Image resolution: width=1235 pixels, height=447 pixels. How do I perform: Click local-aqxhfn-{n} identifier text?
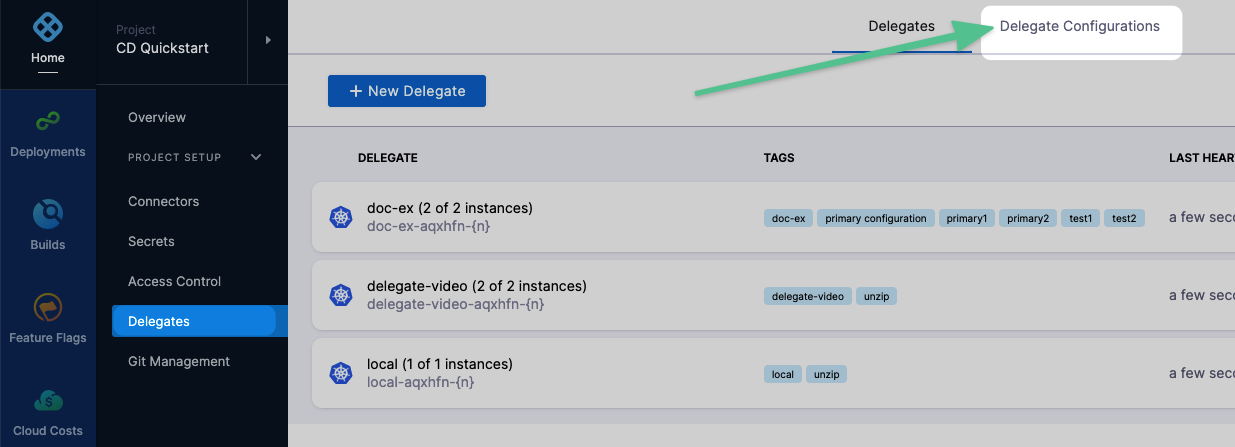[x=420, y=382]
